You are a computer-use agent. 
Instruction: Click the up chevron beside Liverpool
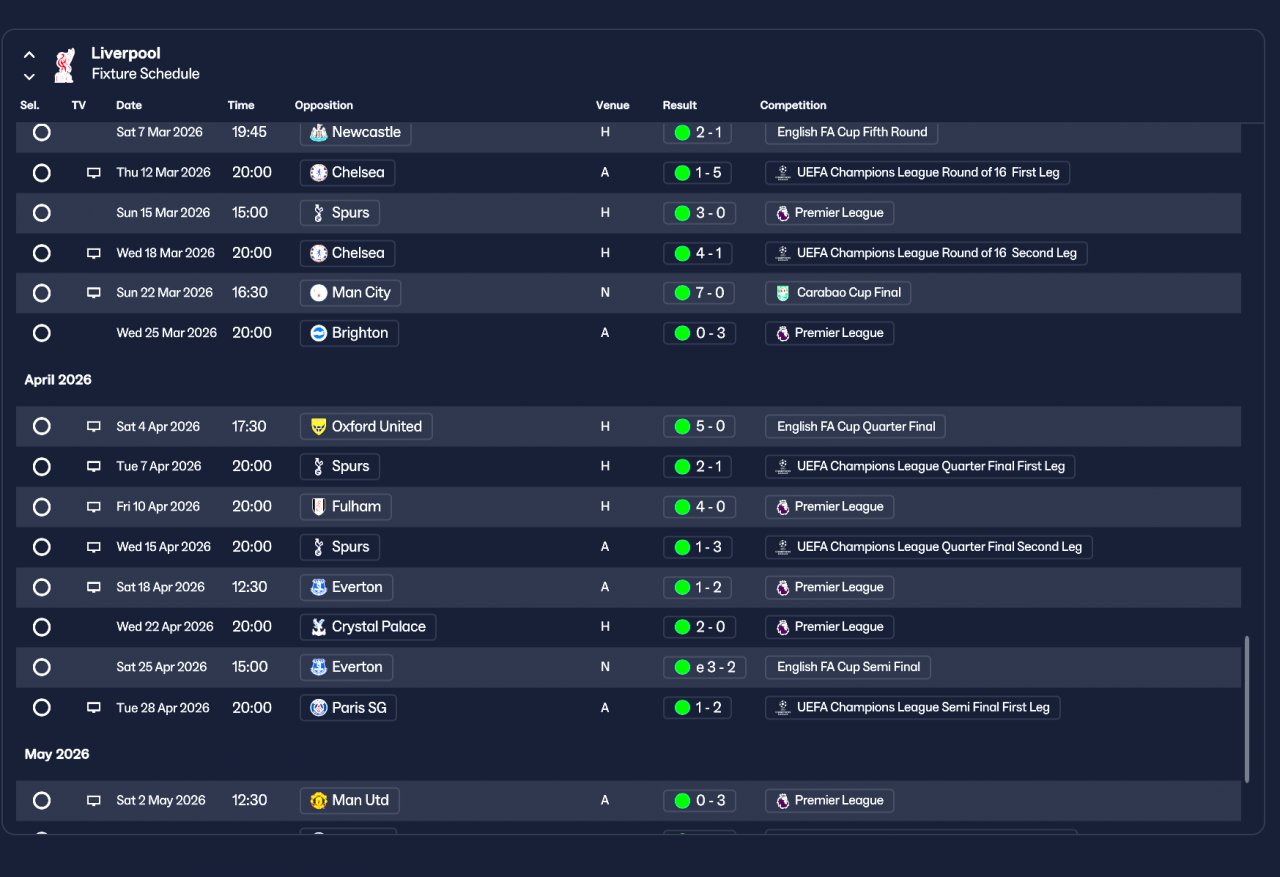[29, 55]
